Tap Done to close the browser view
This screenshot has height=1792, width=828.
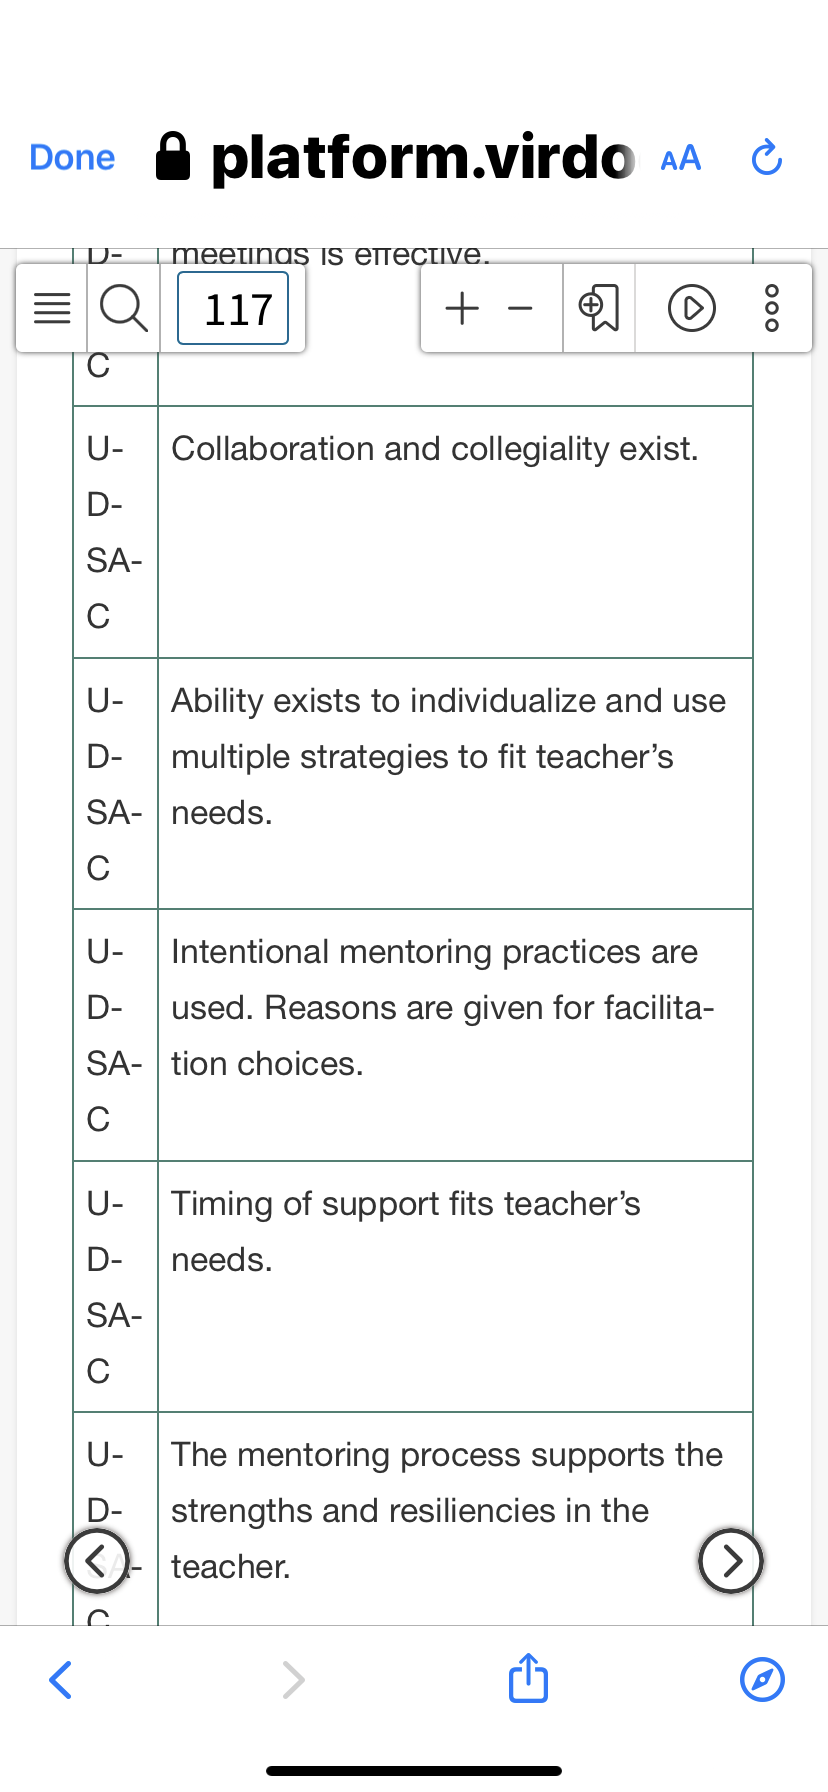72,157
